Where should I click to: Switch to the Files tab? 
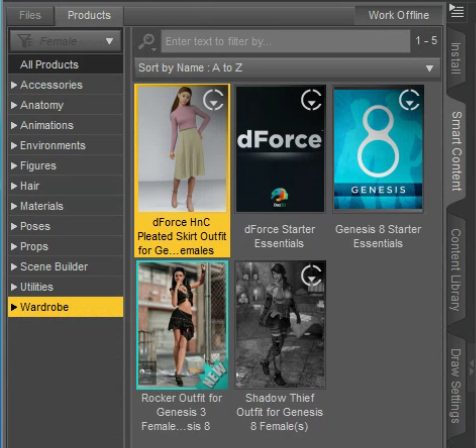(x=30, y=15)
